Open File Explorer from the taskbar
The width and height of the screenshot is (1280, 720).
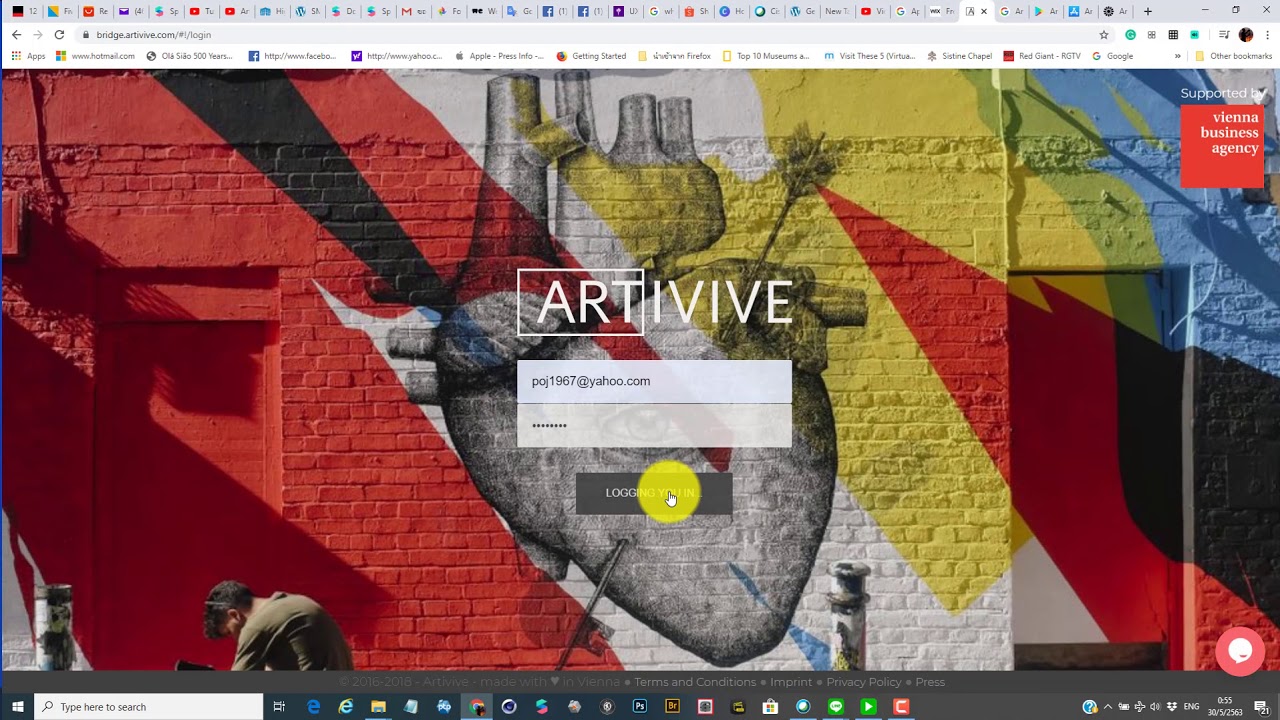[378, 707]
